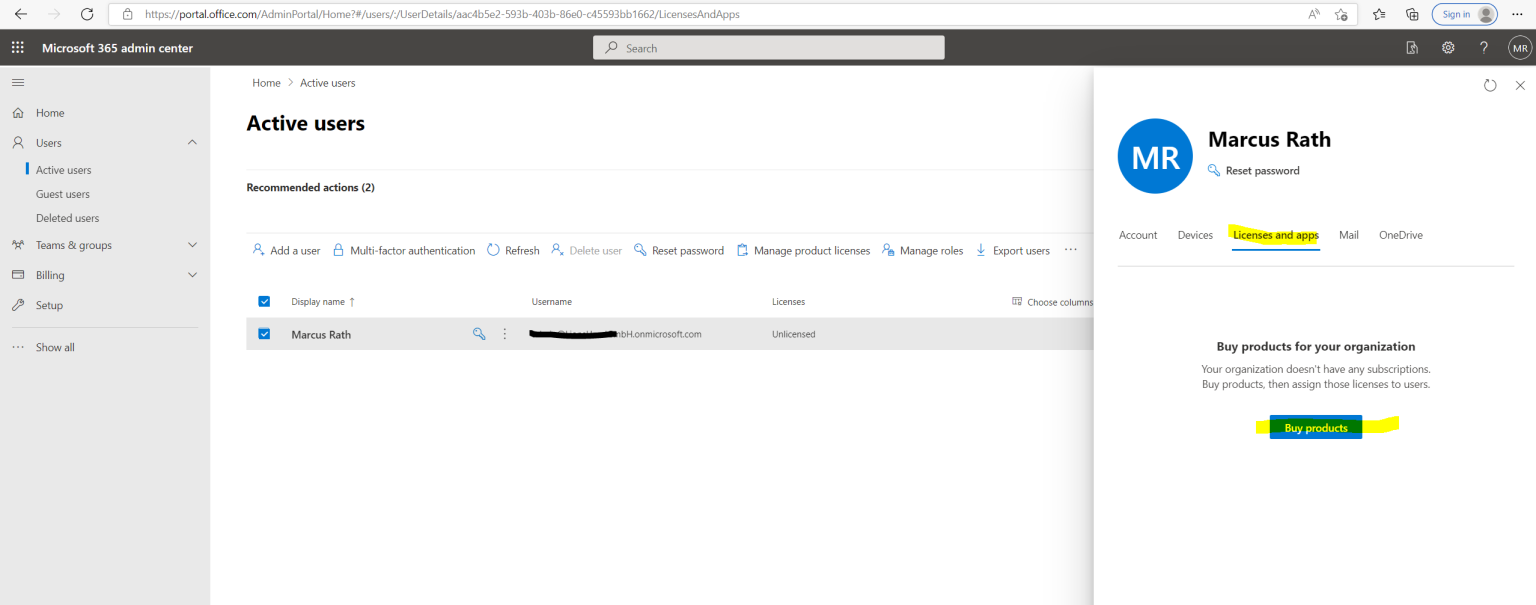This screenshot has height=605, width=1536.
Task: Open more actions ellipsis for Marcus Rath's row
Action: [x=504, y=333]
